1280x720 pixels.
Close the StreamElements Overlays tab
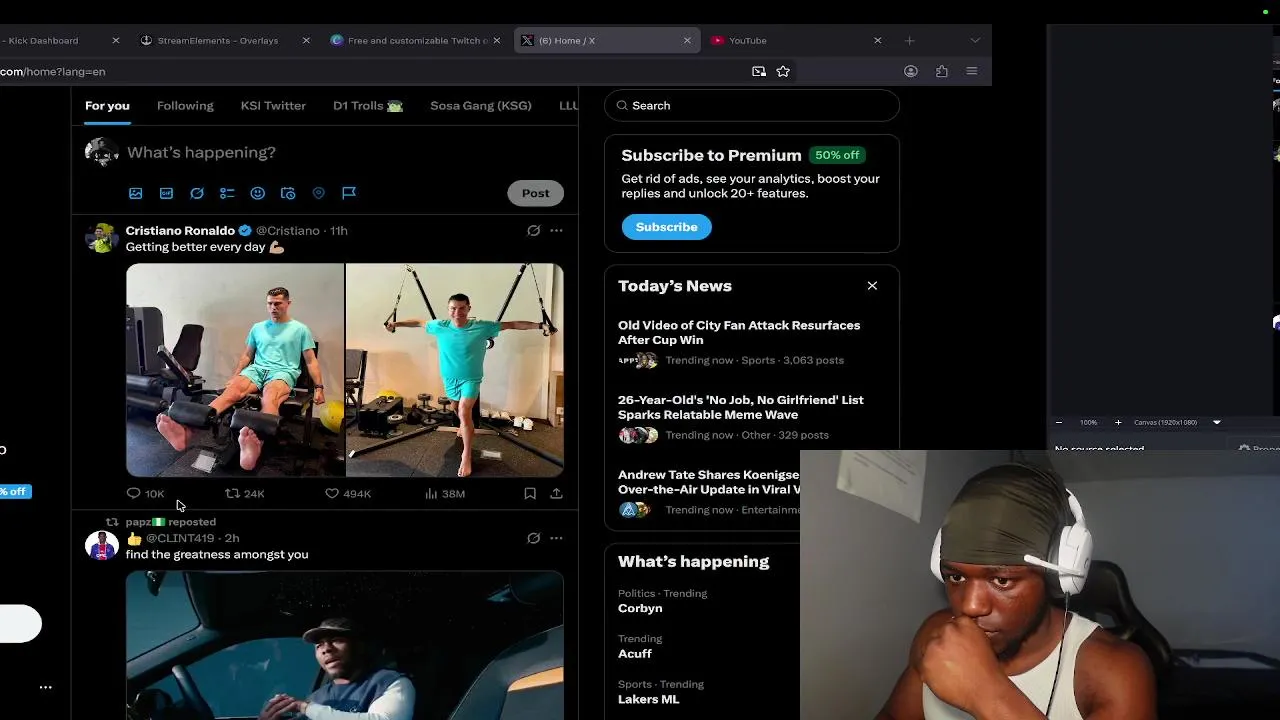[x=306, y=41]
